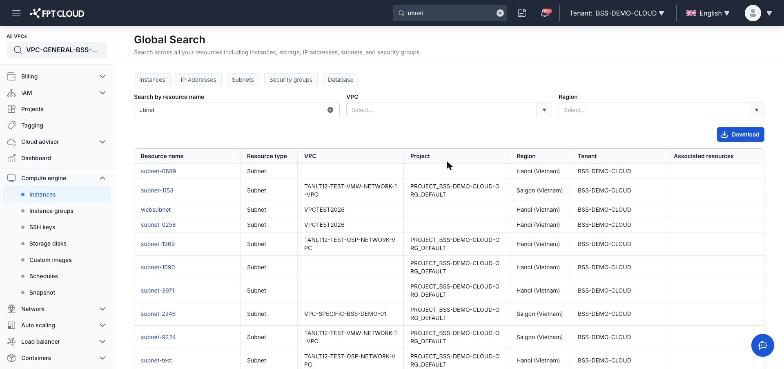Open Custom images in the sidebar

50,260
